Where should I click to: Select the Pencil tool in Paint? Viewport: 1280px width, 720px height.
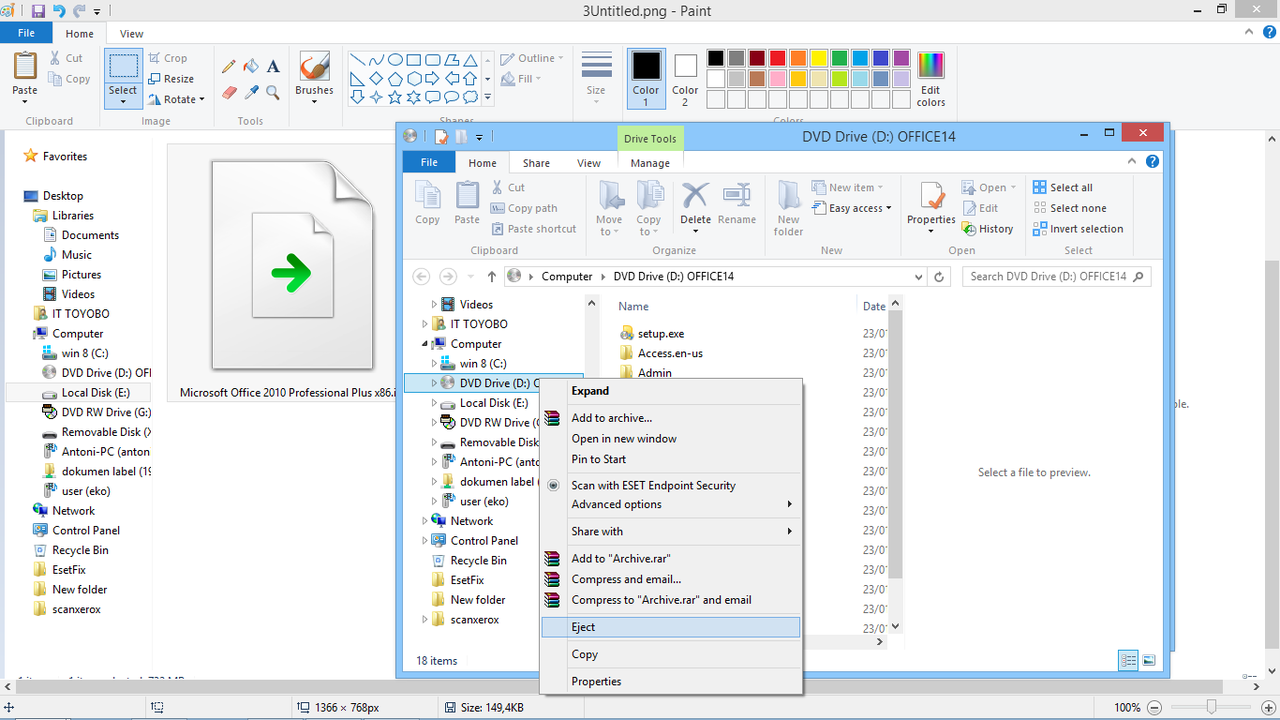pos(229,67)
